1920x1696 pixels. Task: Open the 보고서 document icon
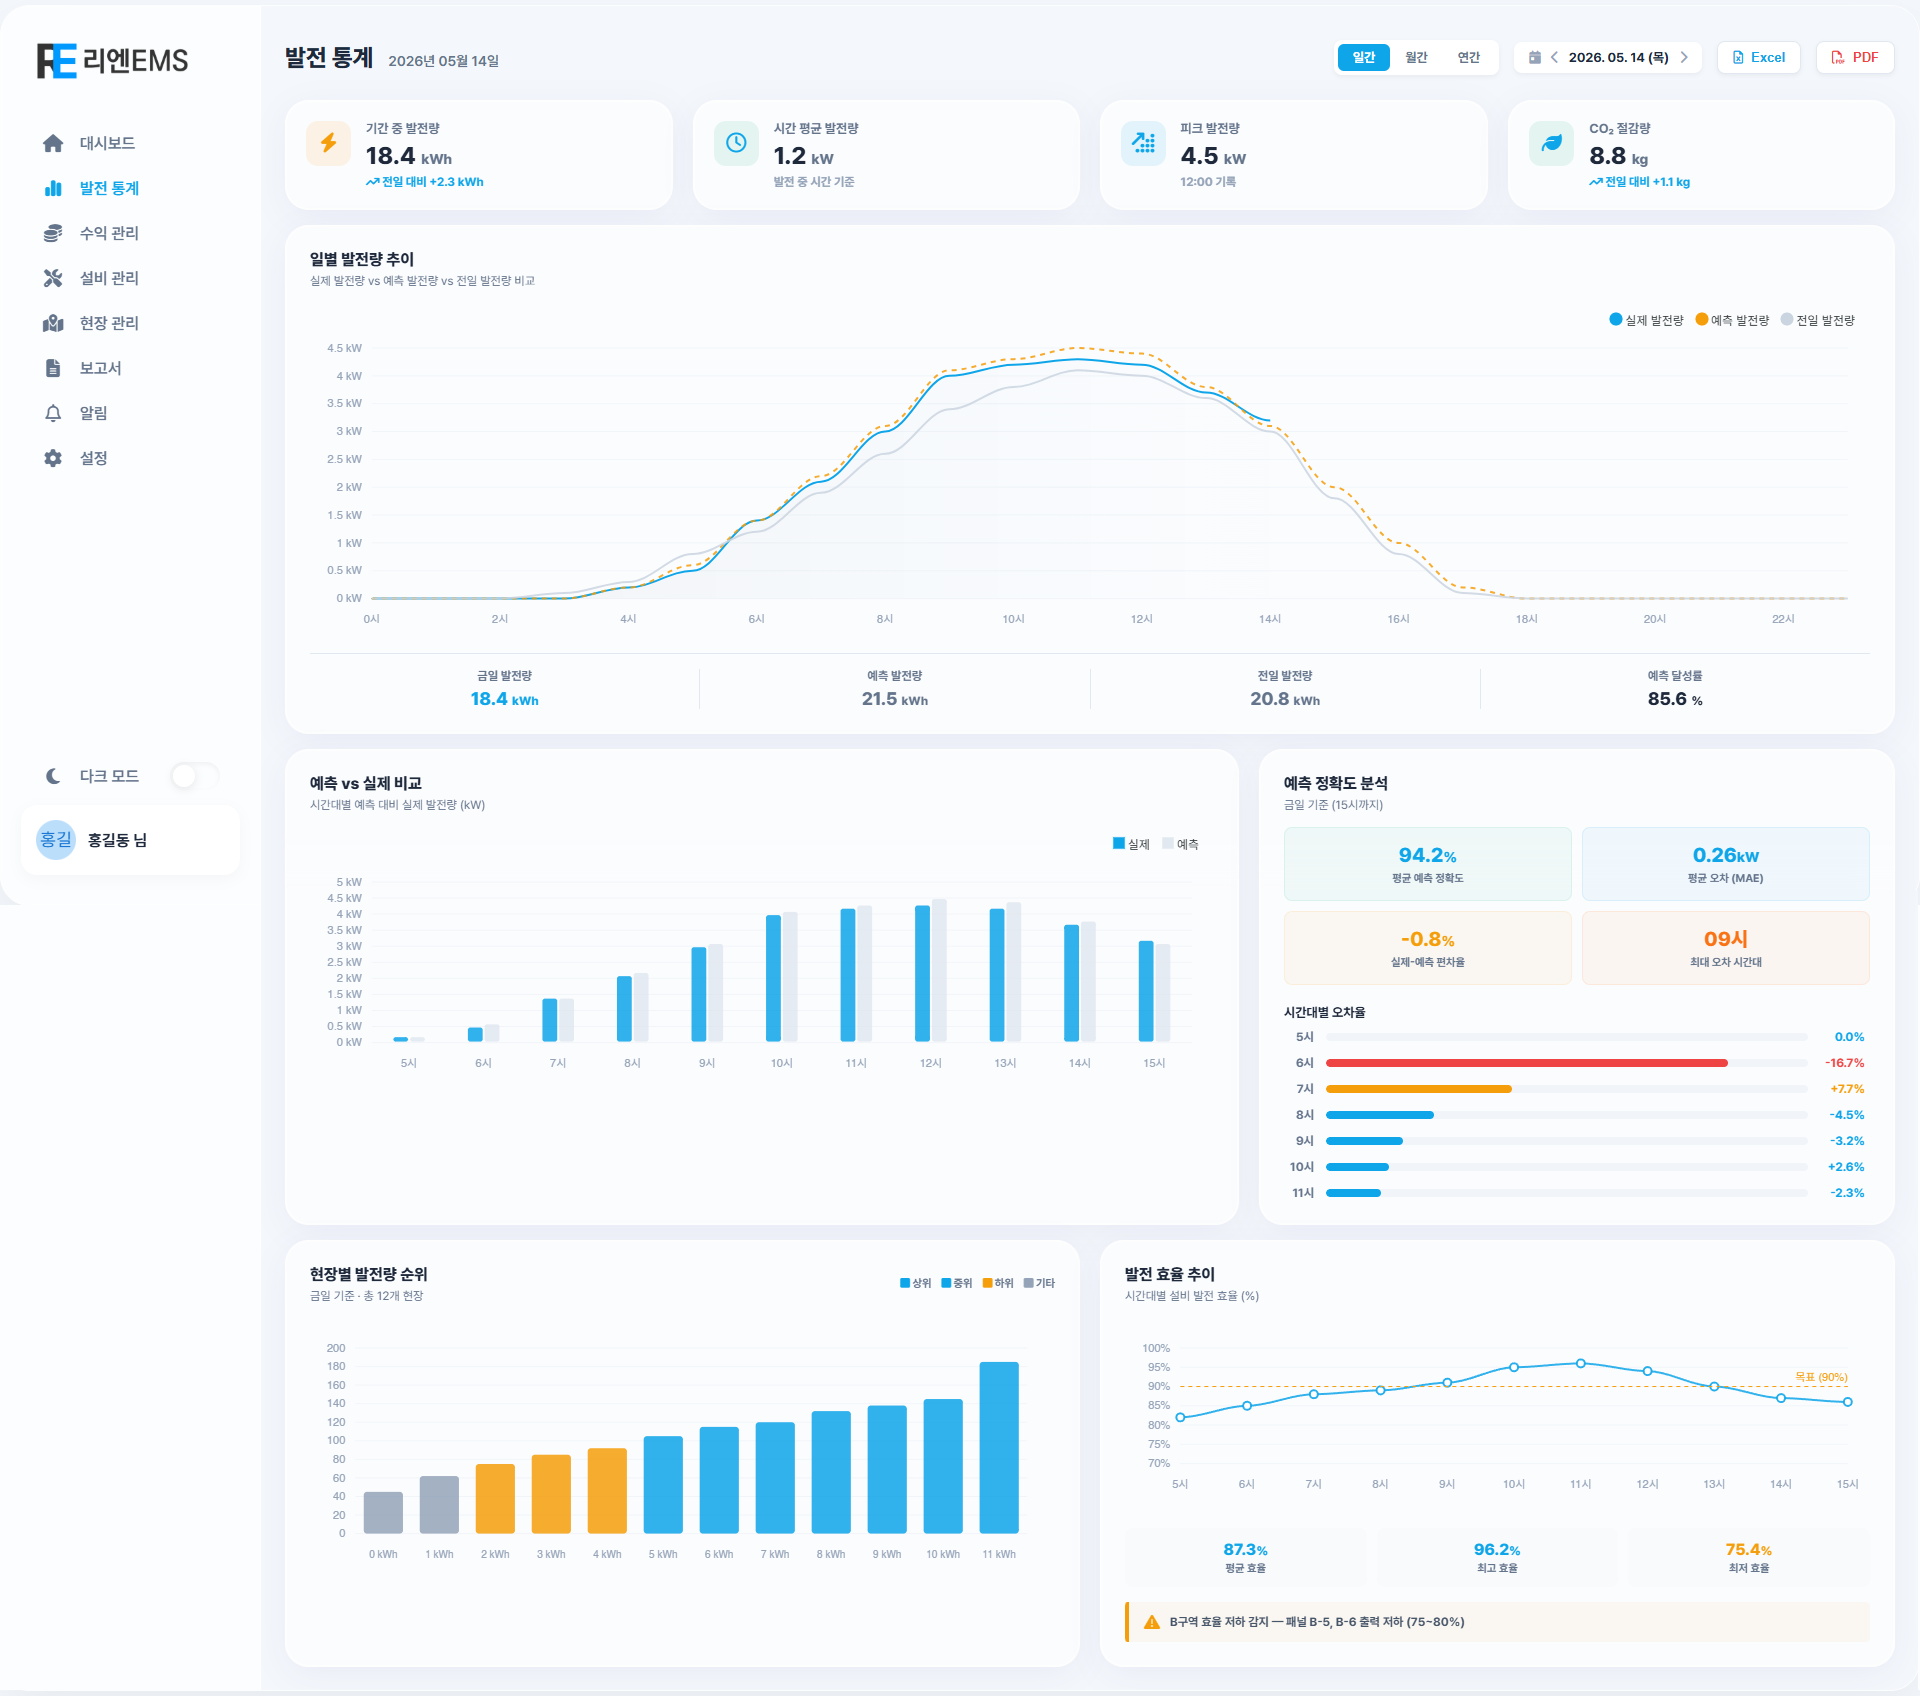tap(53, 368)
